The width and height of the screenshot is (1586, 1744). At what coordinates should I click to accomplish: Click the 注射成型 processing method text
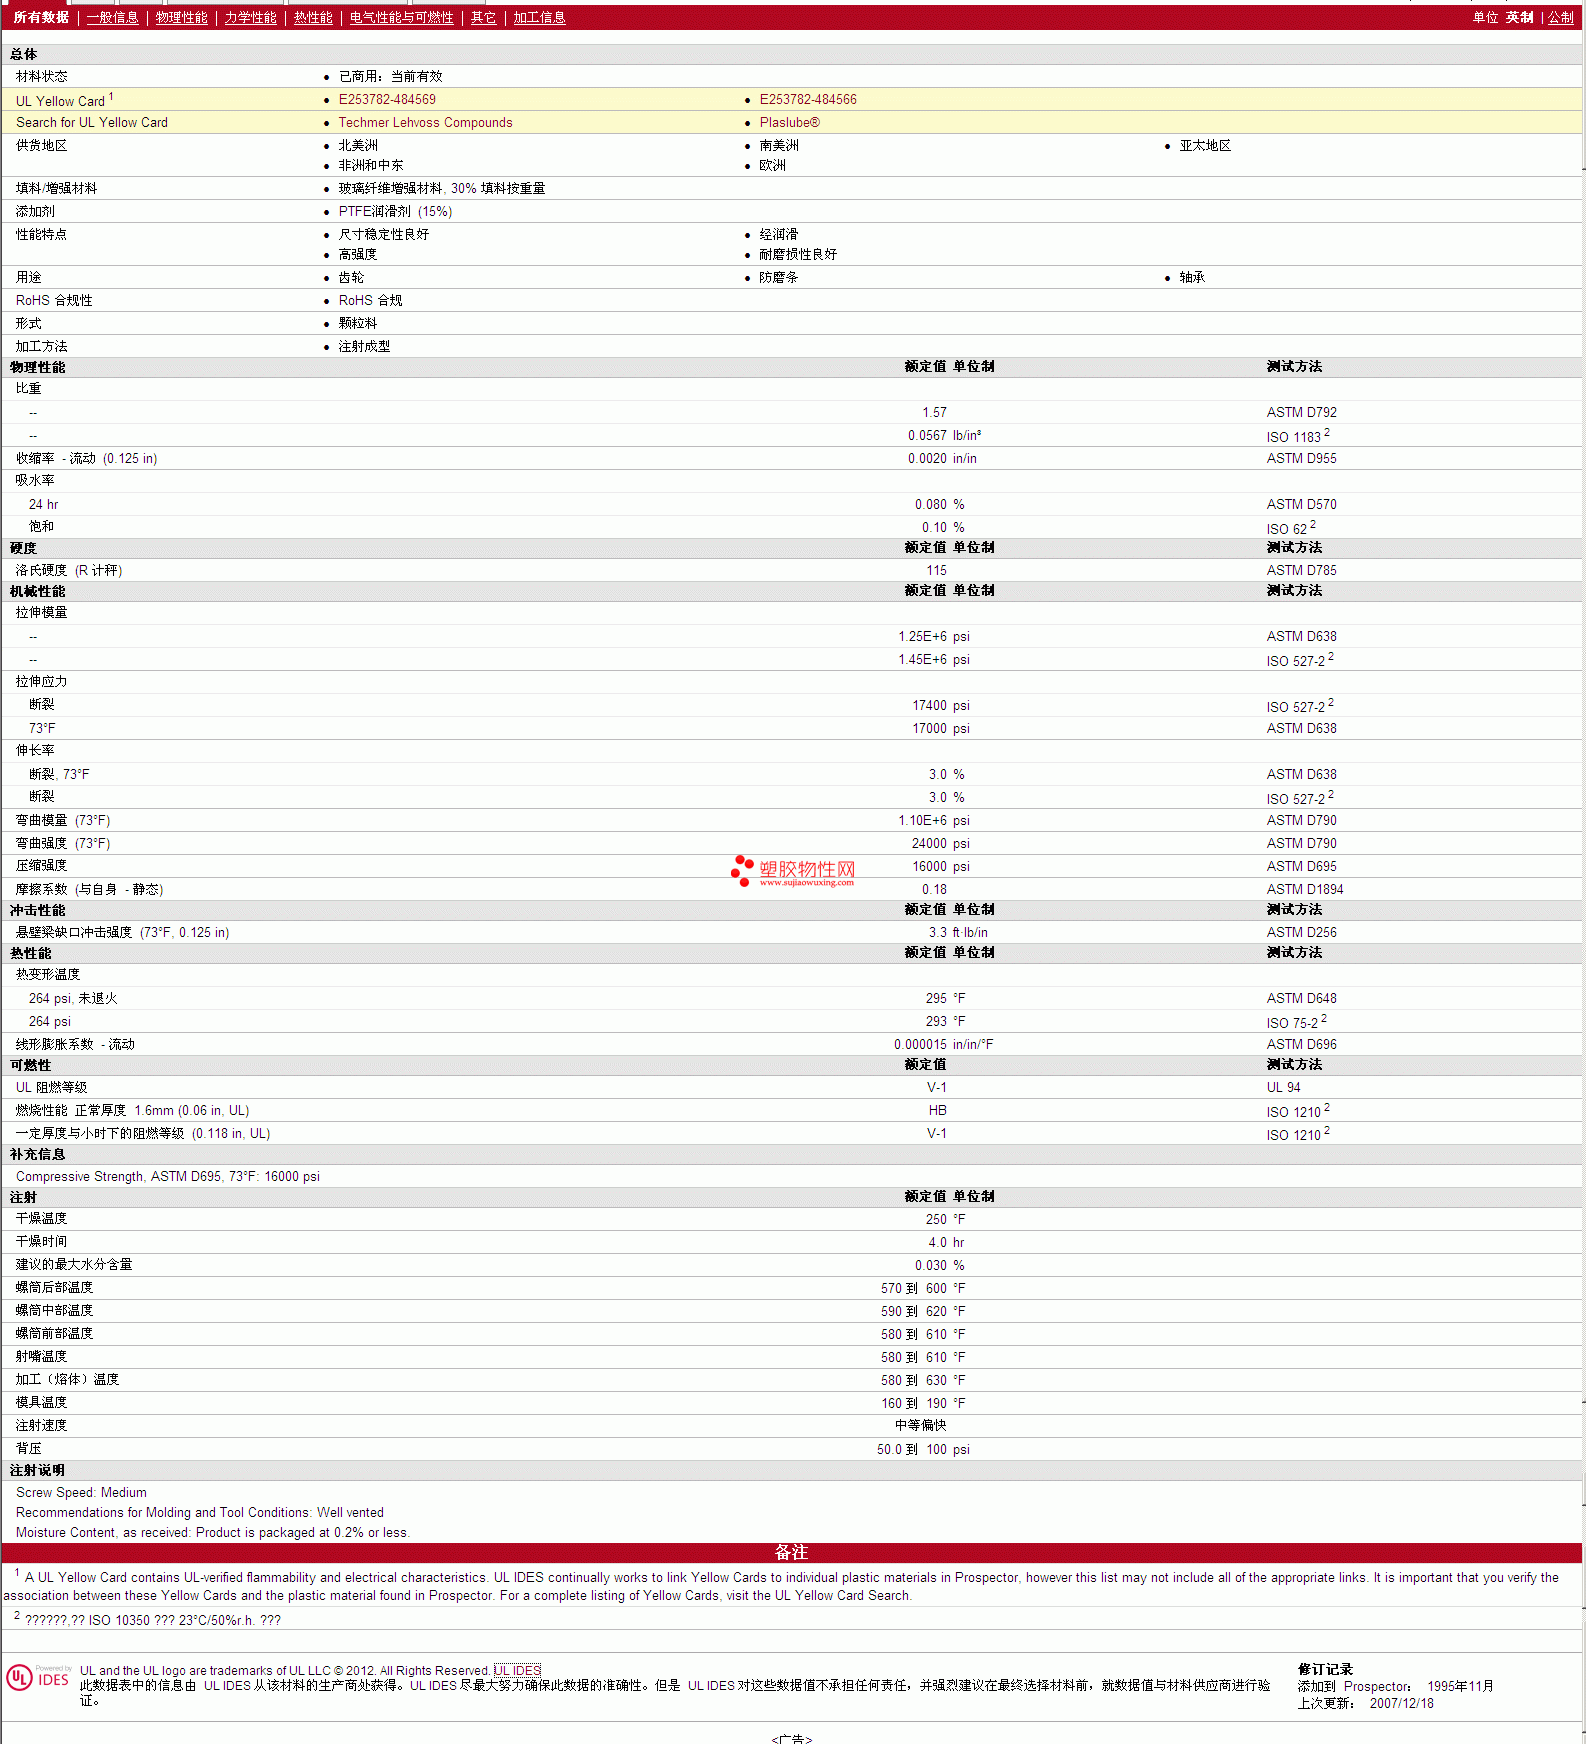[x=364, y=346]
